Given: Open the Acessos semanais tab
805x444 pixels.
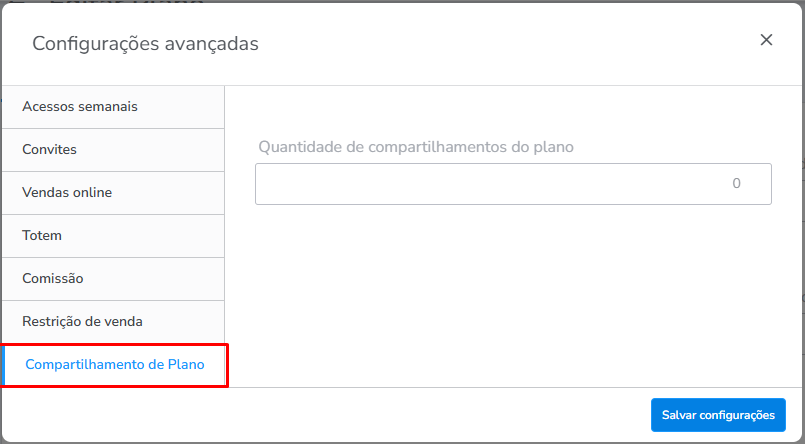Looking at the screenshot, I should click(x=80, y=106).
